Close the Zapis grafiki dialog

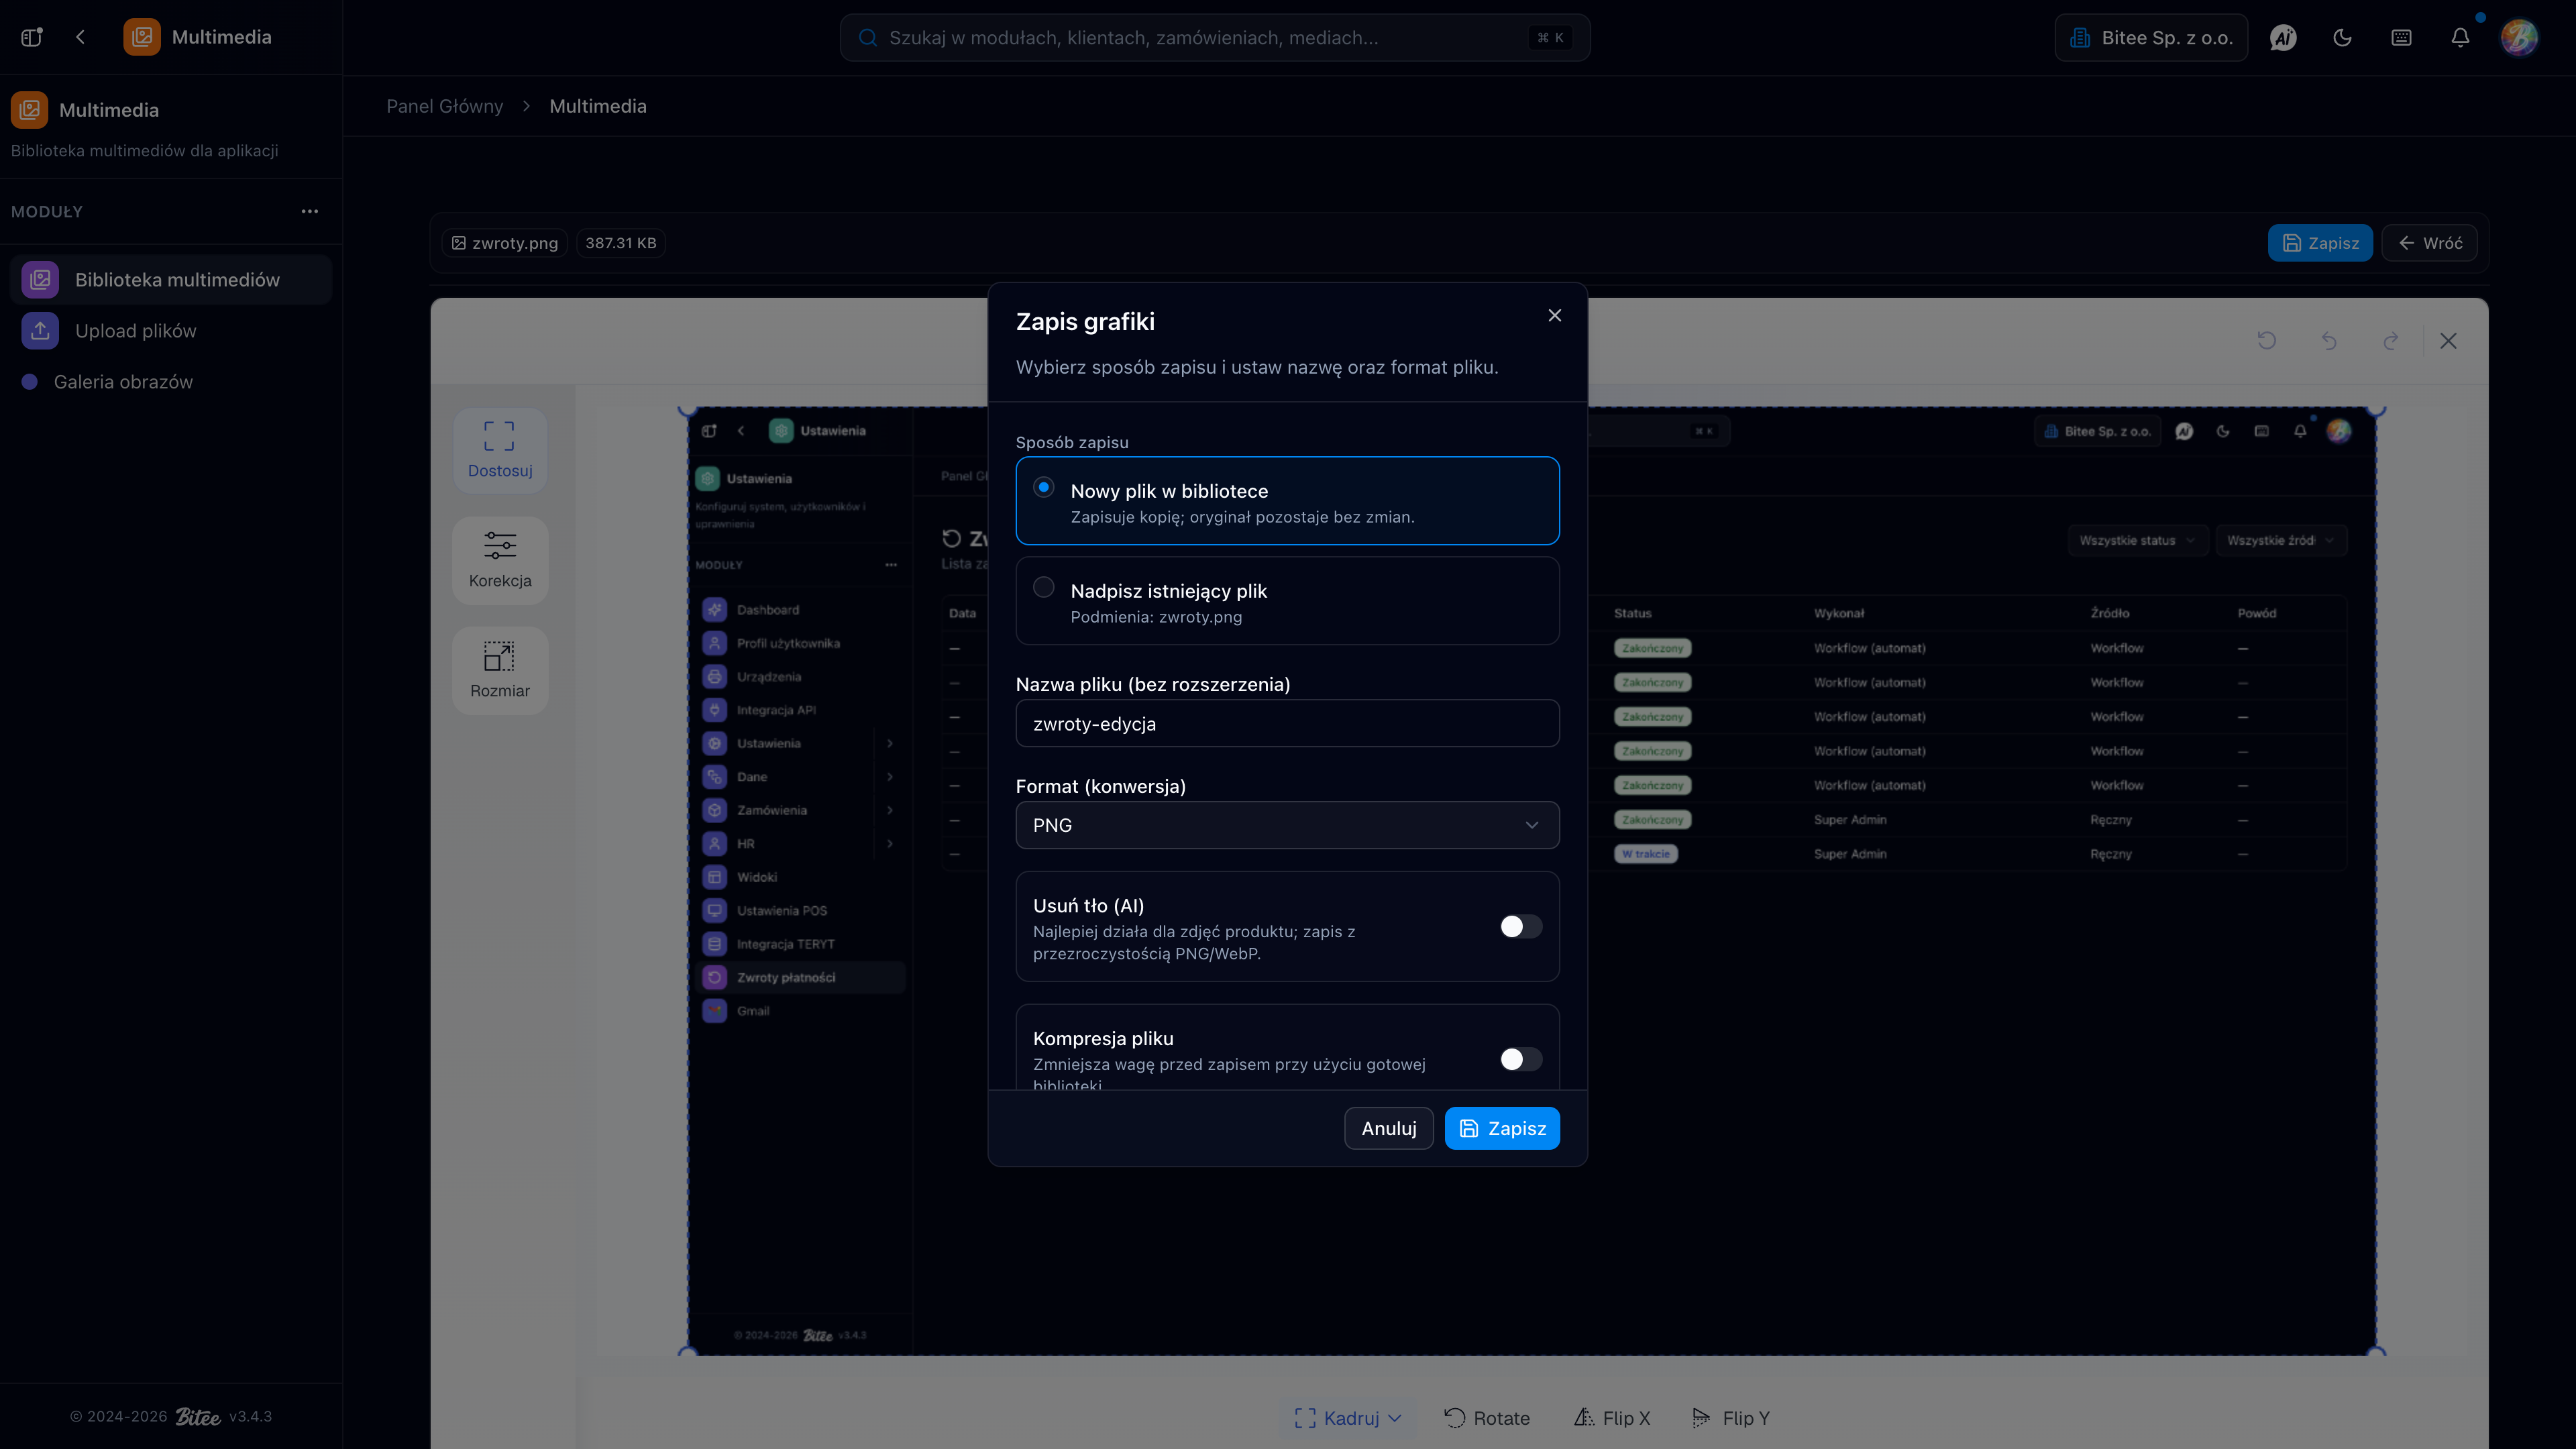[x=1555, y=315]
